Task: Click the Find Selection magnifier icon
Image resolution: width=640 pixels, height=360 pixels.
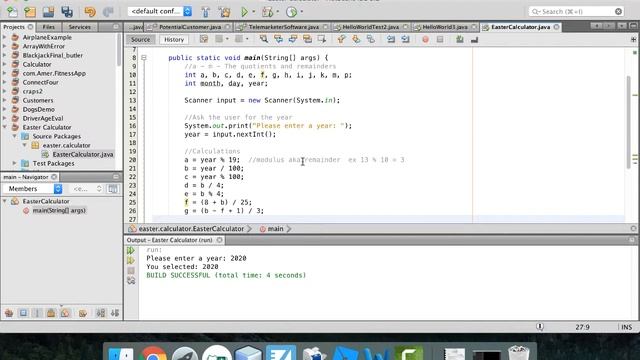Action: (x=264, y=39)
